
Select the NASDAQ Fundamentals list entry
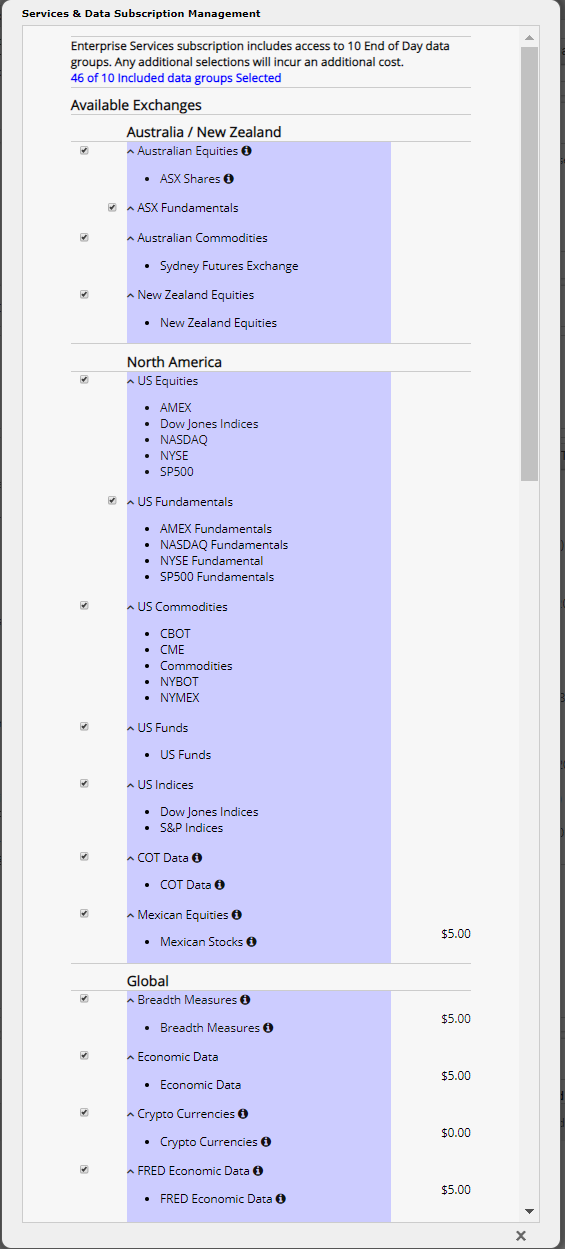[224, 545]
